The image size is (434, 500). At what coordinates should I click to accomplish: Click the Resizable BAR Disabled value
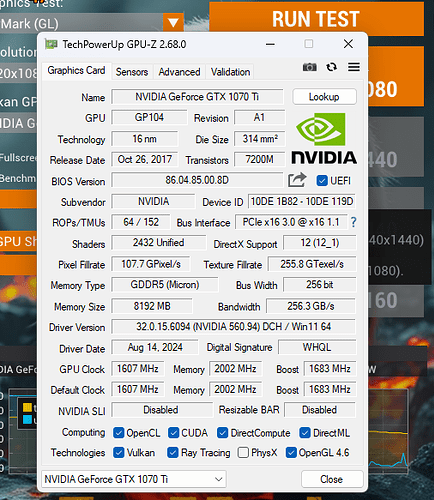pyautogui.click(x=320, y=410)
